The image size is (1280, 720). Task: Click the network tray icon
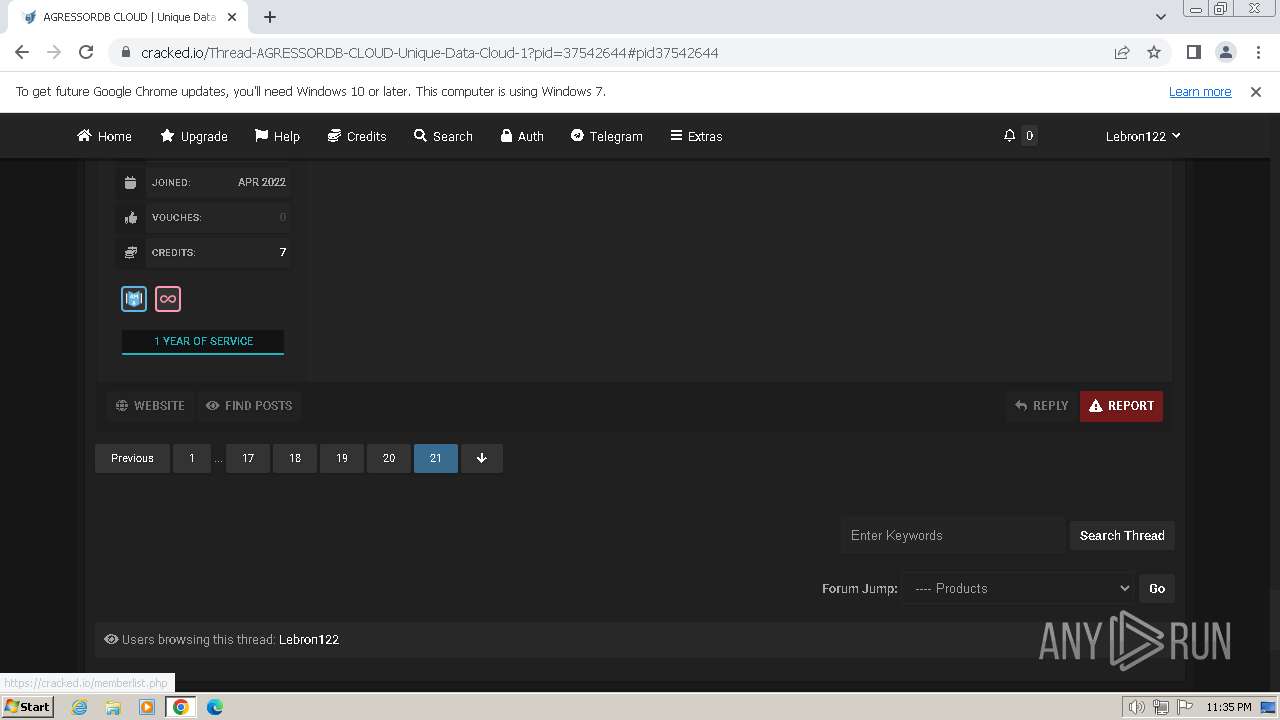pyautogui.click(x=1161, y=707)
